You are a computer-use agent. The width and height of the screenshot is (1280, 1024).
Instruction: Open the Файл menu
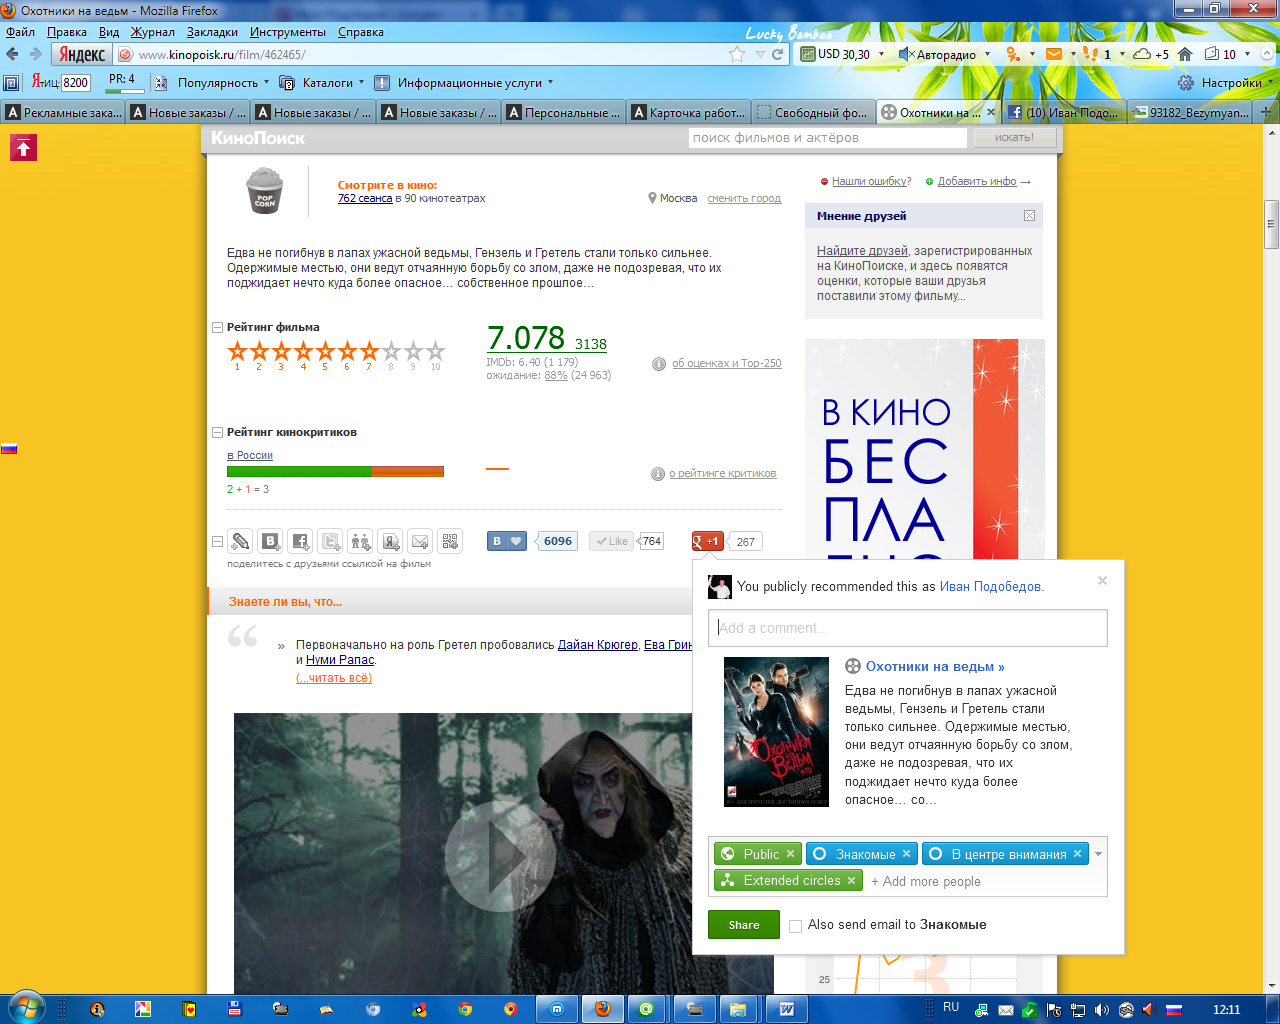20,32
